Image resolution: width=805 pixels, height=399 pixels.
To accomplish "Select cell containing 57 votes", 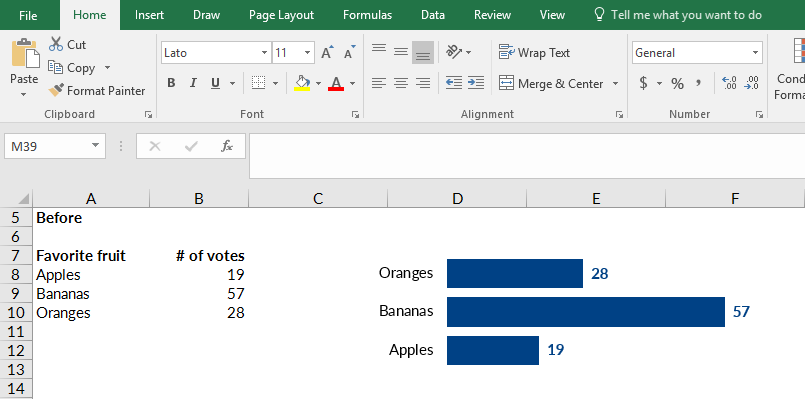I will pos(199,294).
